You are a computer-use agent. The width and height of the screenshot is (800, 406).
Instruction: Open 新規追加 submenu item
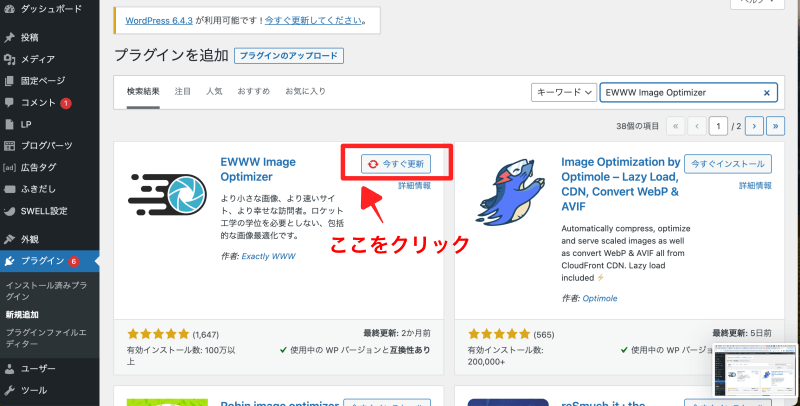(x=22, y=315)
